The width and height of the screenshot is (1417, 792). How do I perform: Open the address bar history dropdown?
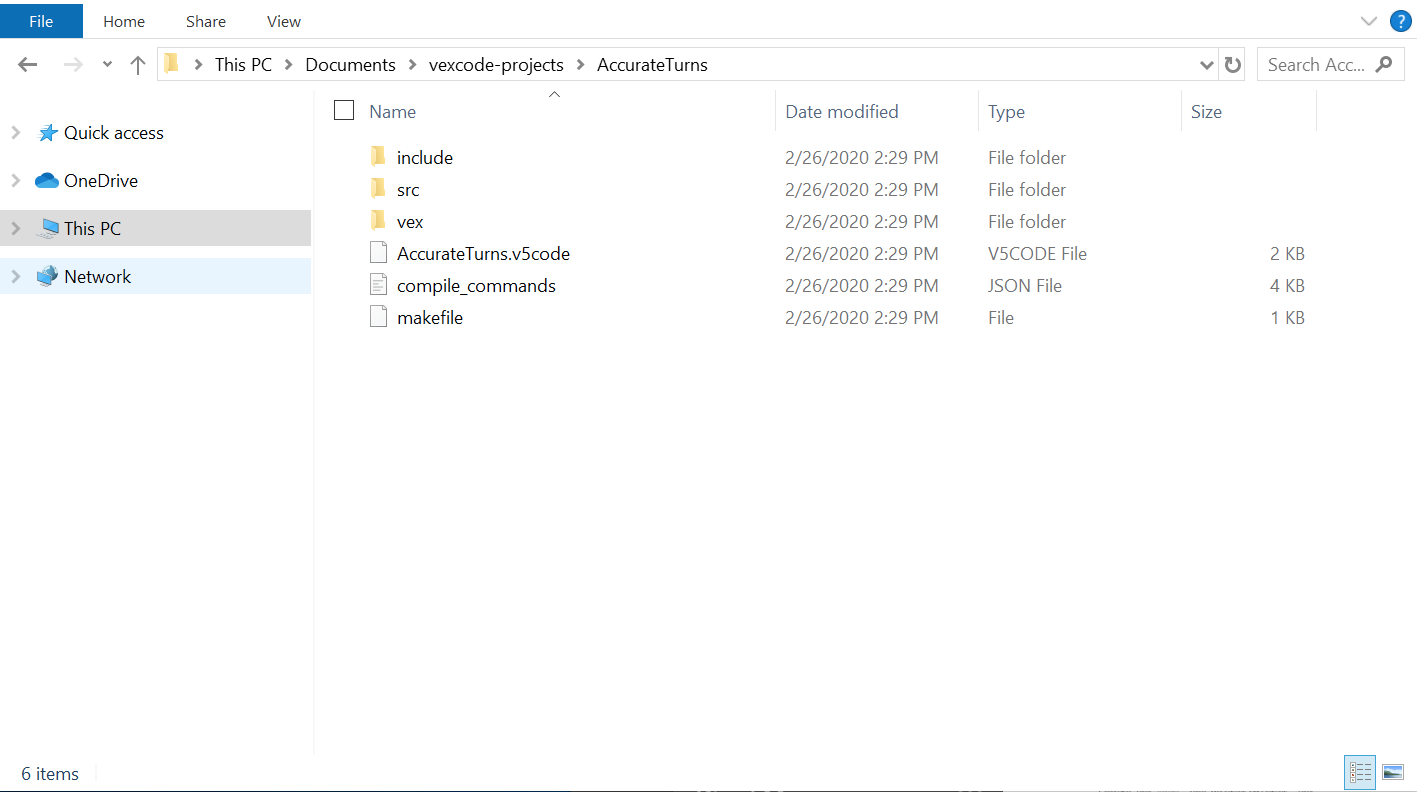click(1206, 64)
